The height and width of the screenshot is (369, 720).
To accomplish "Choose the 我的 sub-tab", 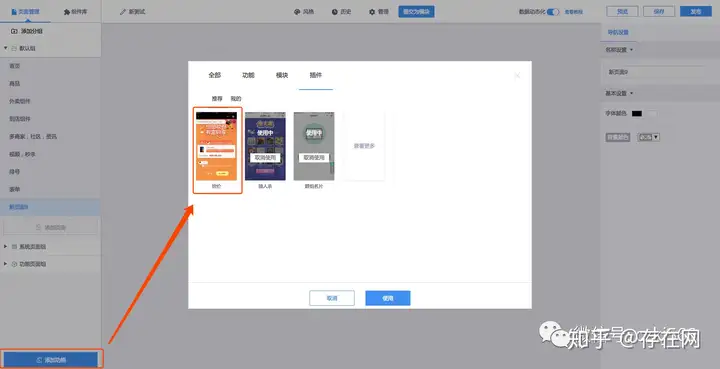I will (x=236, y=99).
